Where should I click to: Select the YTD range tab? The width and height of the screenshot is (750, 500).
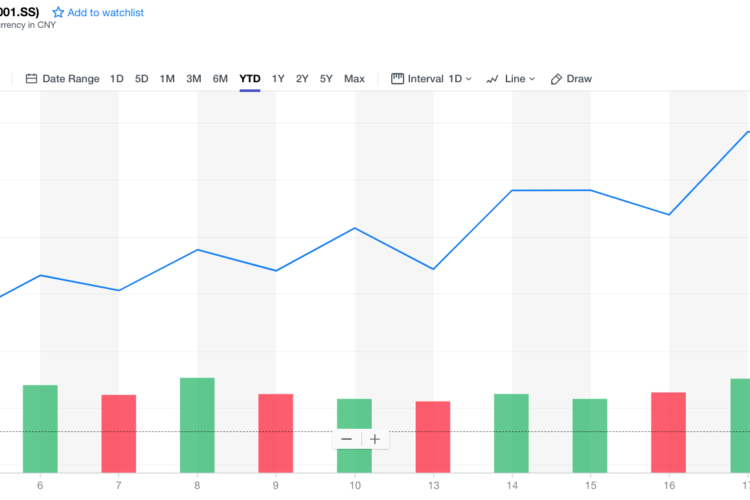(x=250, y=79)
